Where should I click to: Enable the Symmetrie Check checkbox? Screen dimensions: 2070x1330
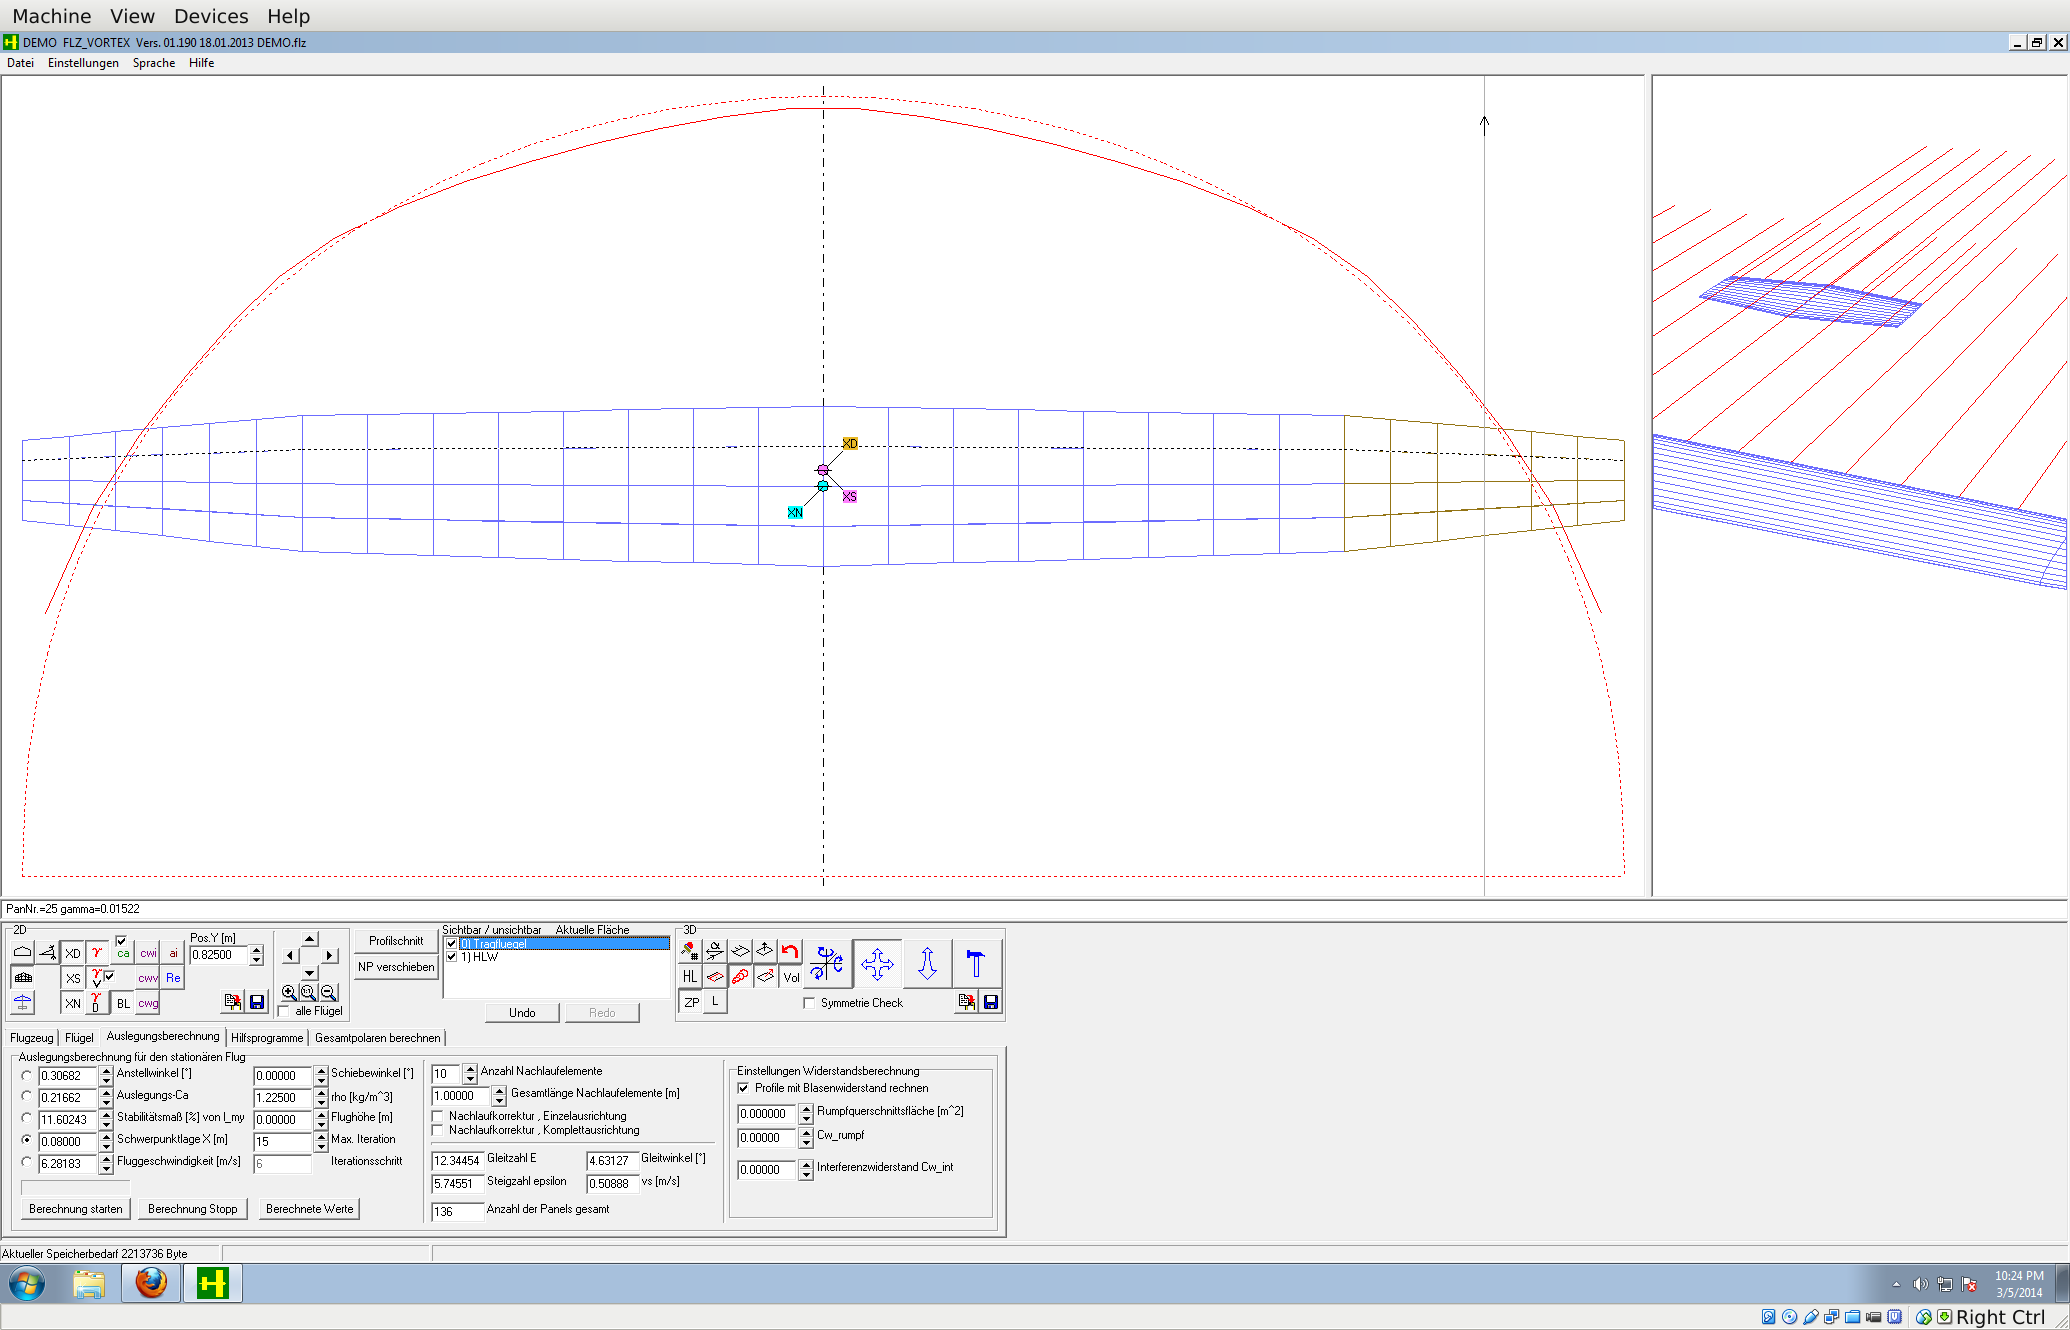coord(809,1003)
